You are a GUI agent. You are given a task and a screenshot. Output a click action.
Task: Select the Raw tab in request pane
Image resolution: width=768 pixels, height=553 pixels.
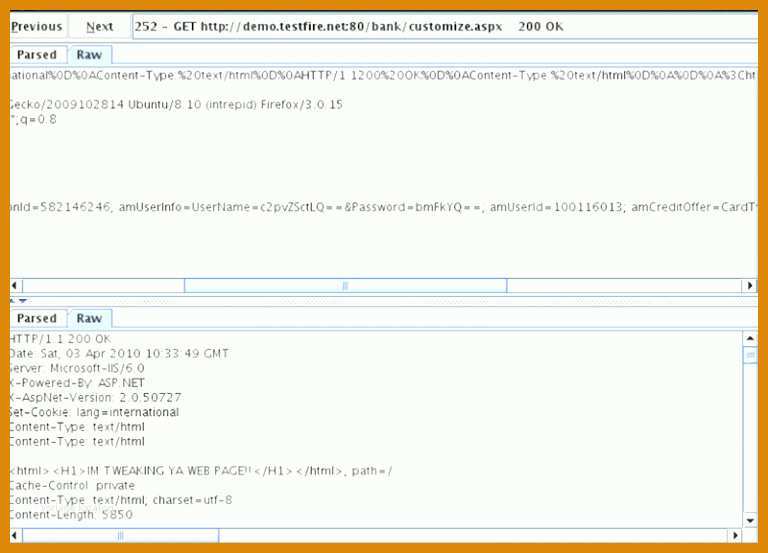(x=89, y=55)
